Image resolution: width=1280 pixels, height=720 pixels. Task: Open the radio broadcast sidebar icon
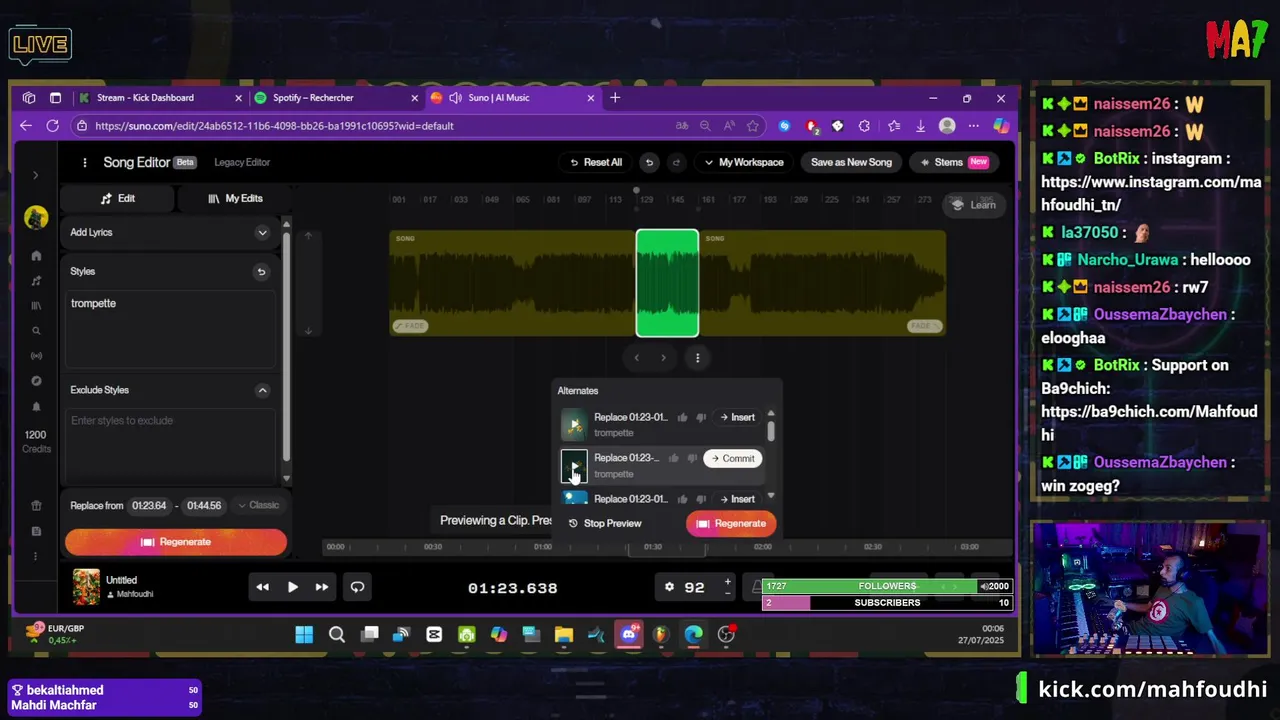(x=36, y=356)
